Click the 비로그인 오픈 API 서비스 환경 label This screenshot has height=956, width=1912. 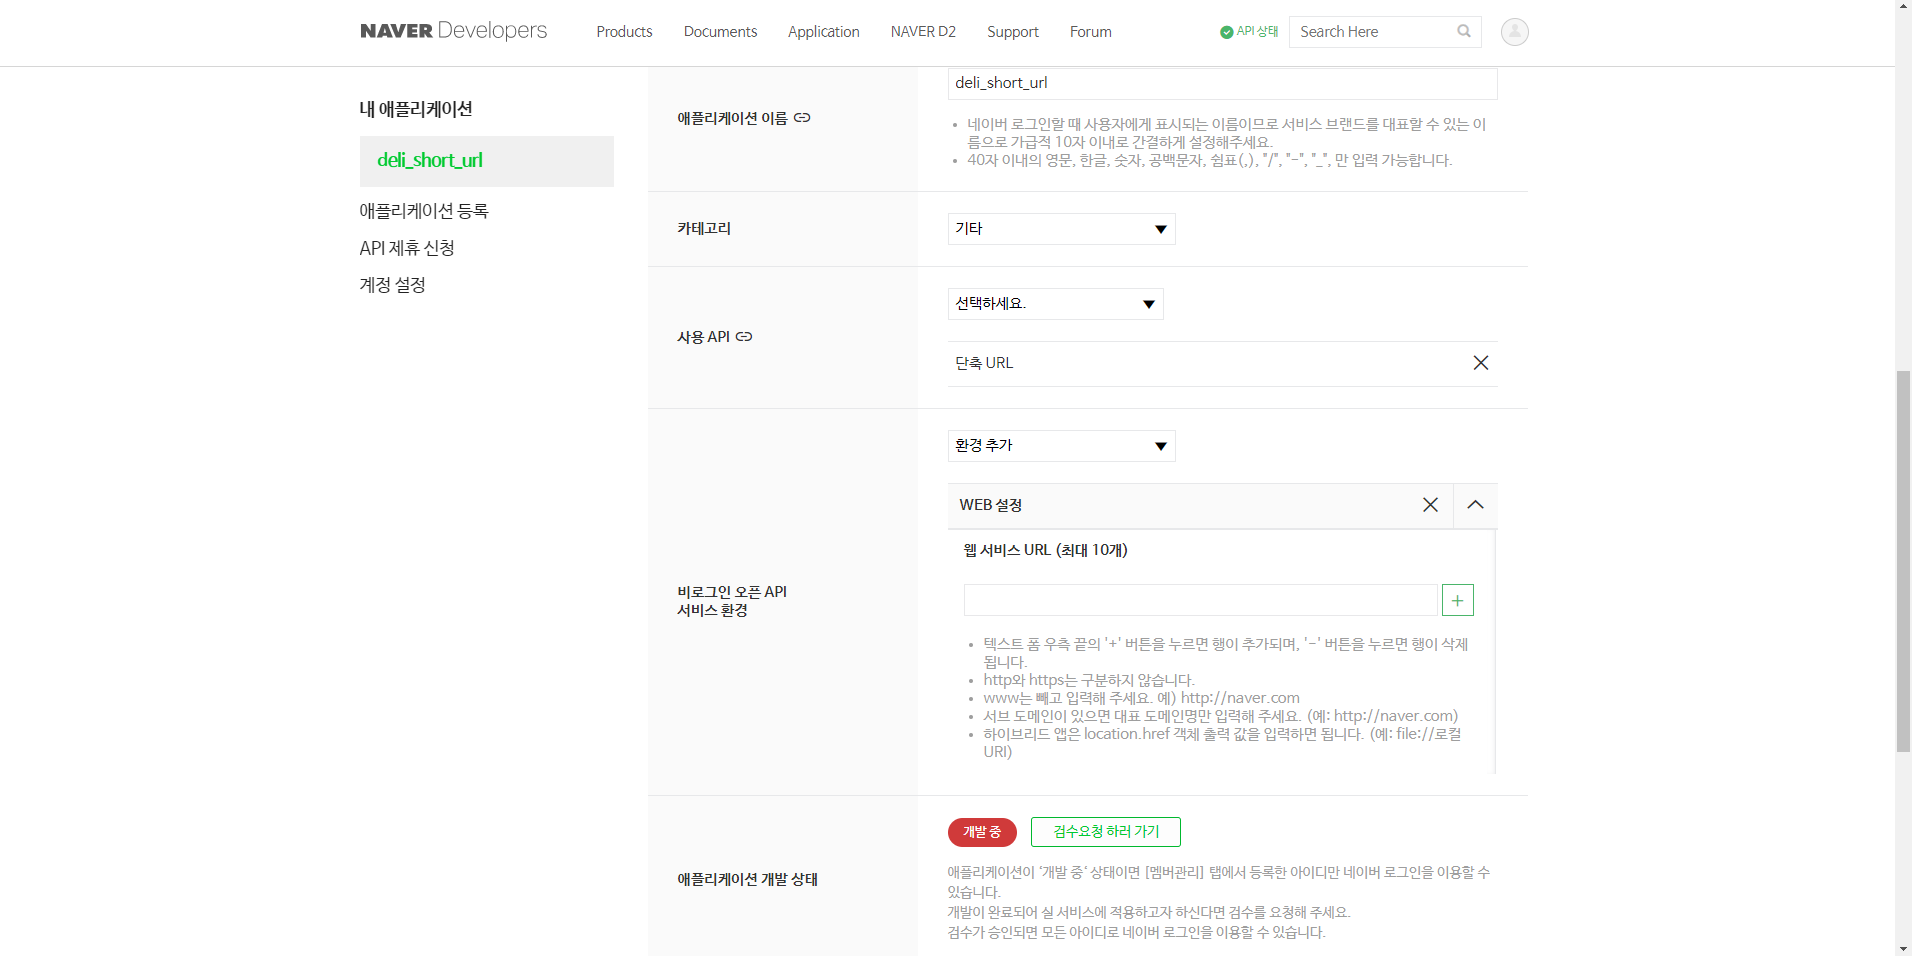click(732, 601)
